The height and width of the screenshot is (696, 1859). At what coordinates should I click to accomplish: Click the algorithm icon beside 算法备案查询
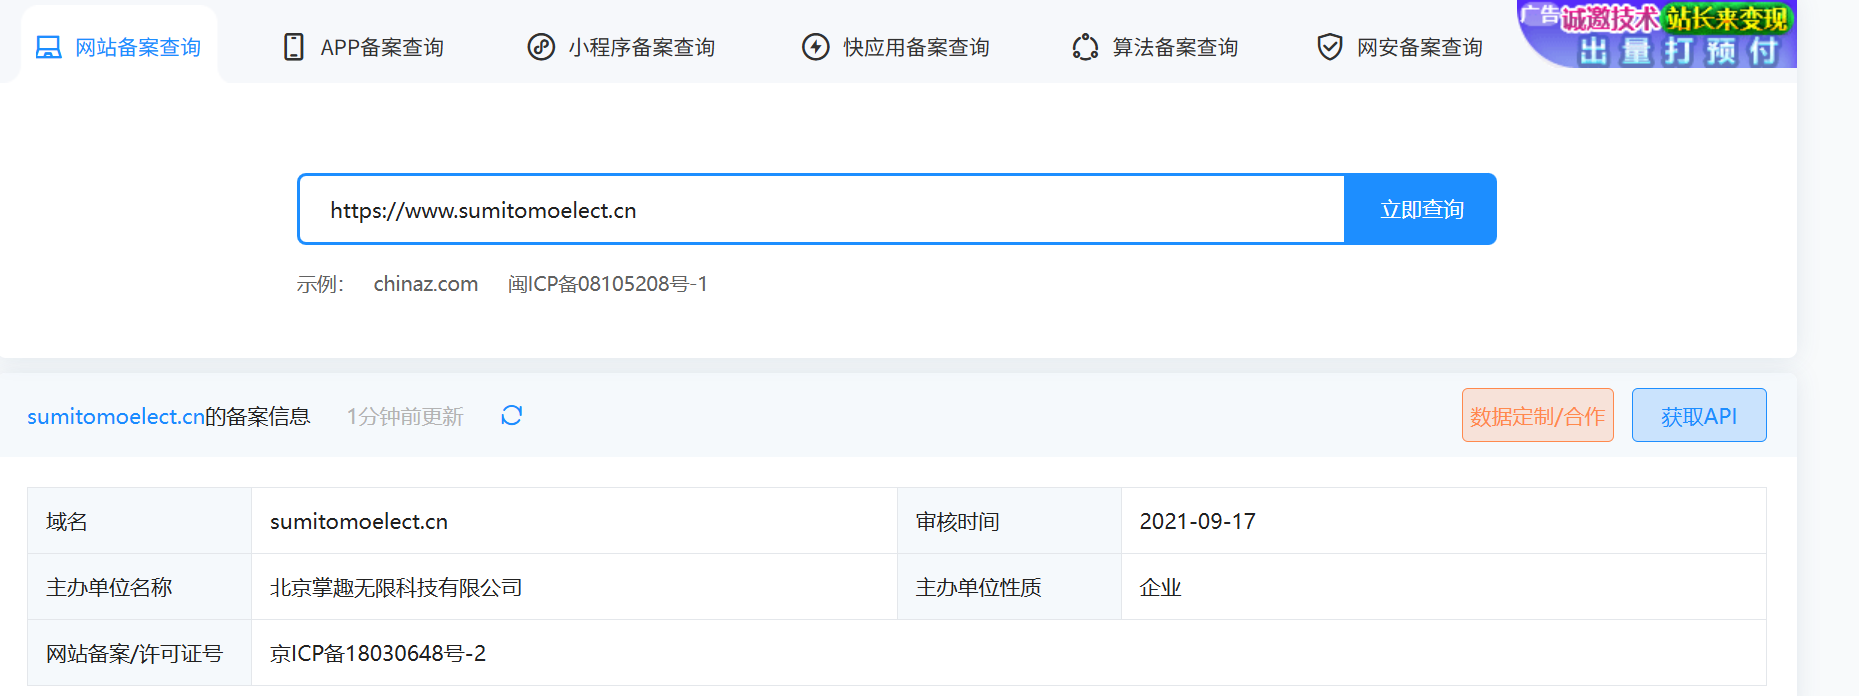(x=1085, y=47)
